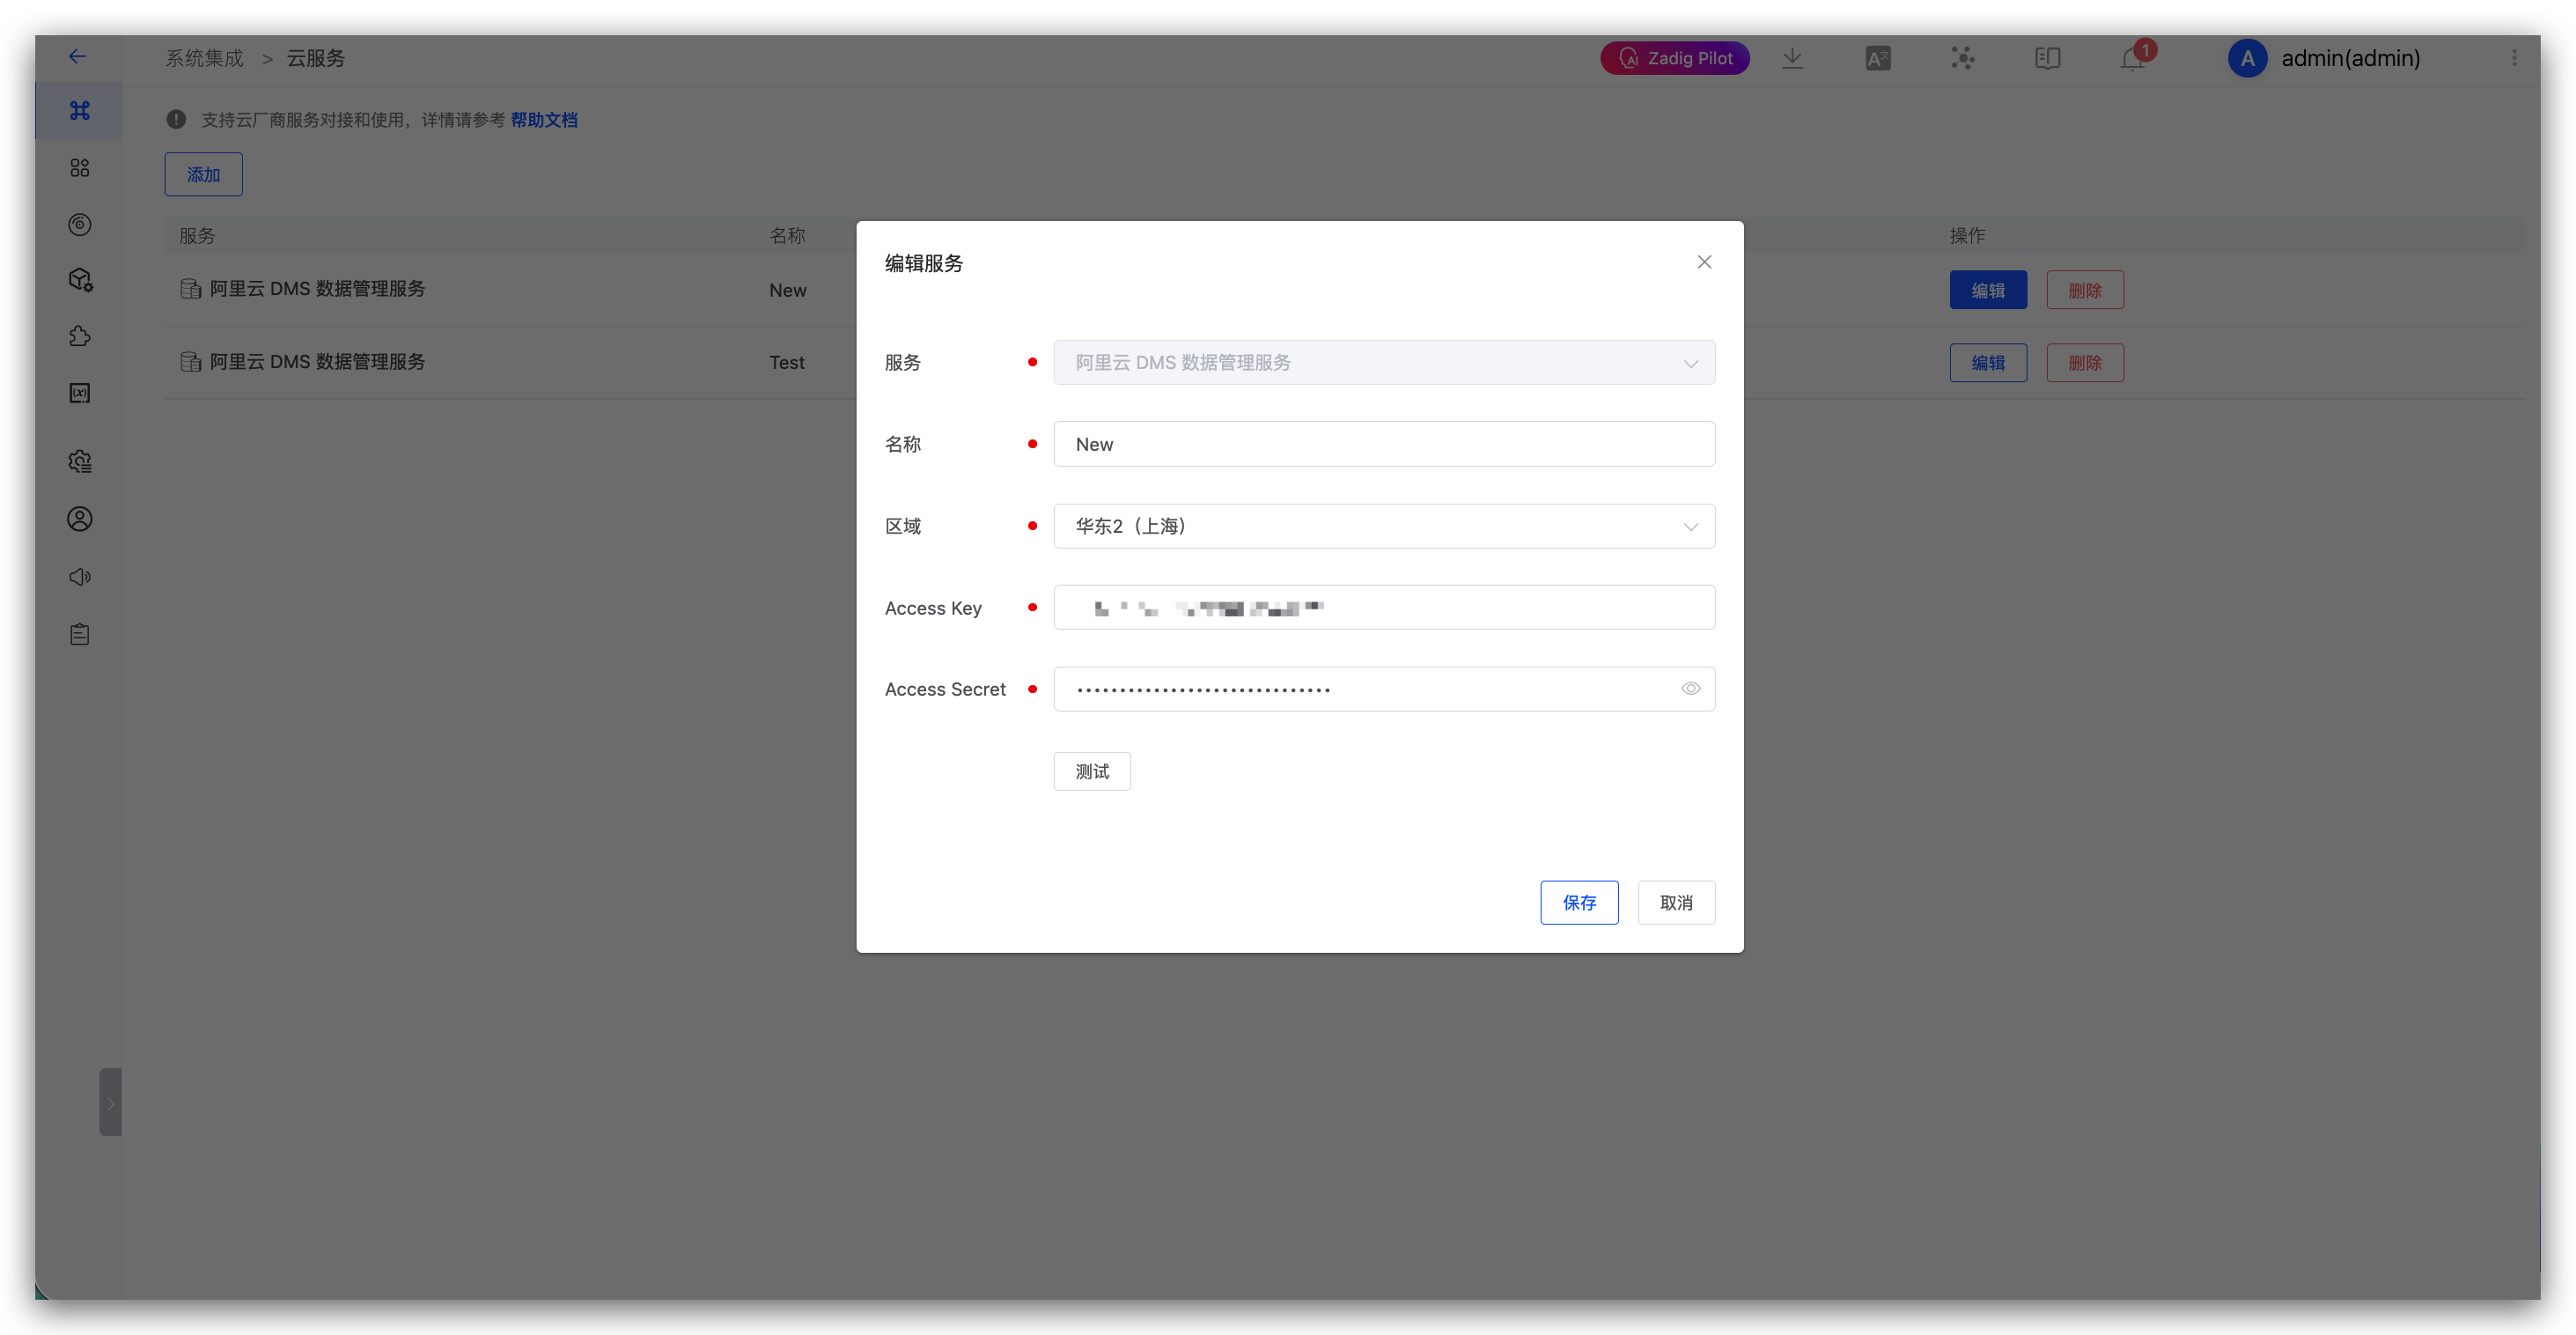Click the download icon in the top bar
The image size is (2576, 1335).
pos(1792,58)
